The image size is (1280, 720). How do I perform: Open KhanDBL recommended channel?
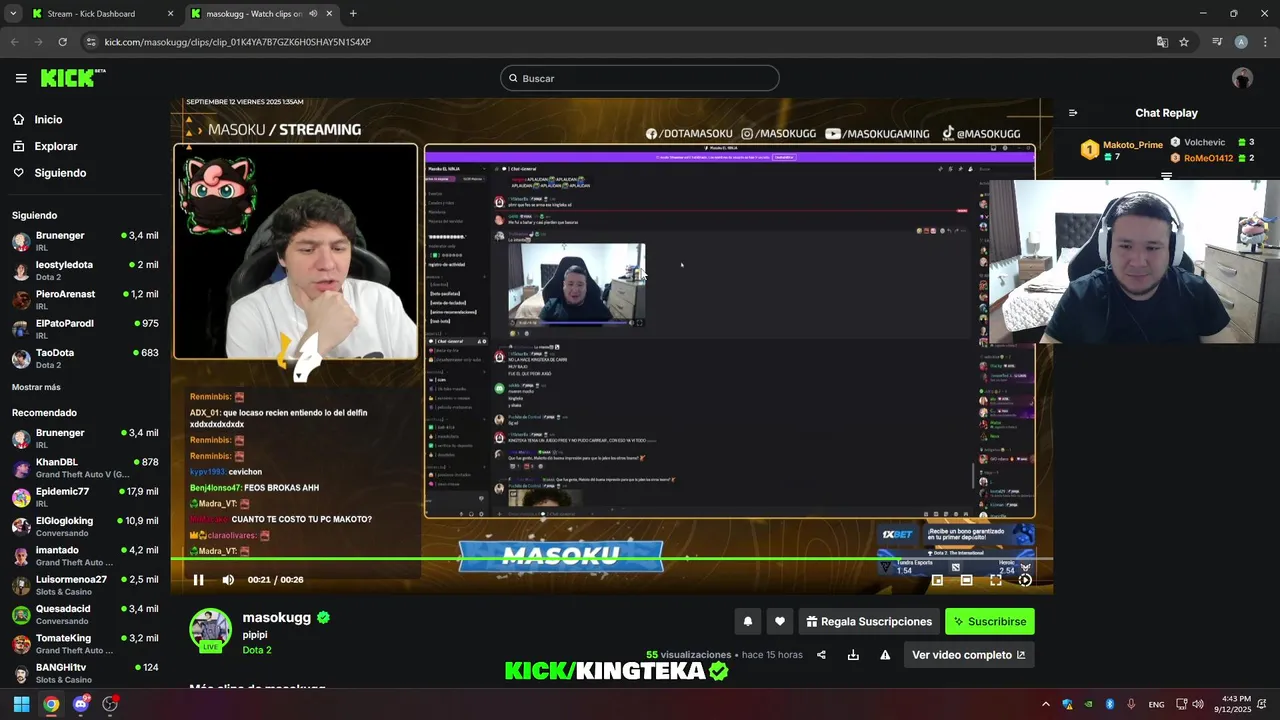coord(85,468)
